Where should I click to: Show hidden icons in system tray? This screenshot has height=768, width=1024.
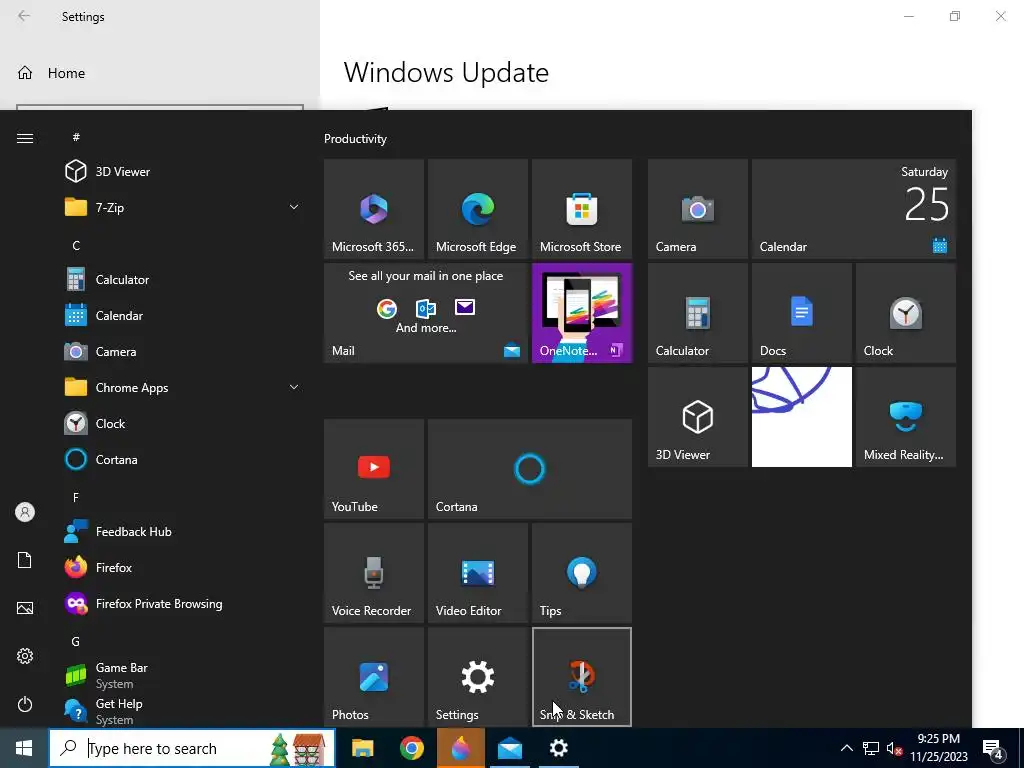(846, 748)
